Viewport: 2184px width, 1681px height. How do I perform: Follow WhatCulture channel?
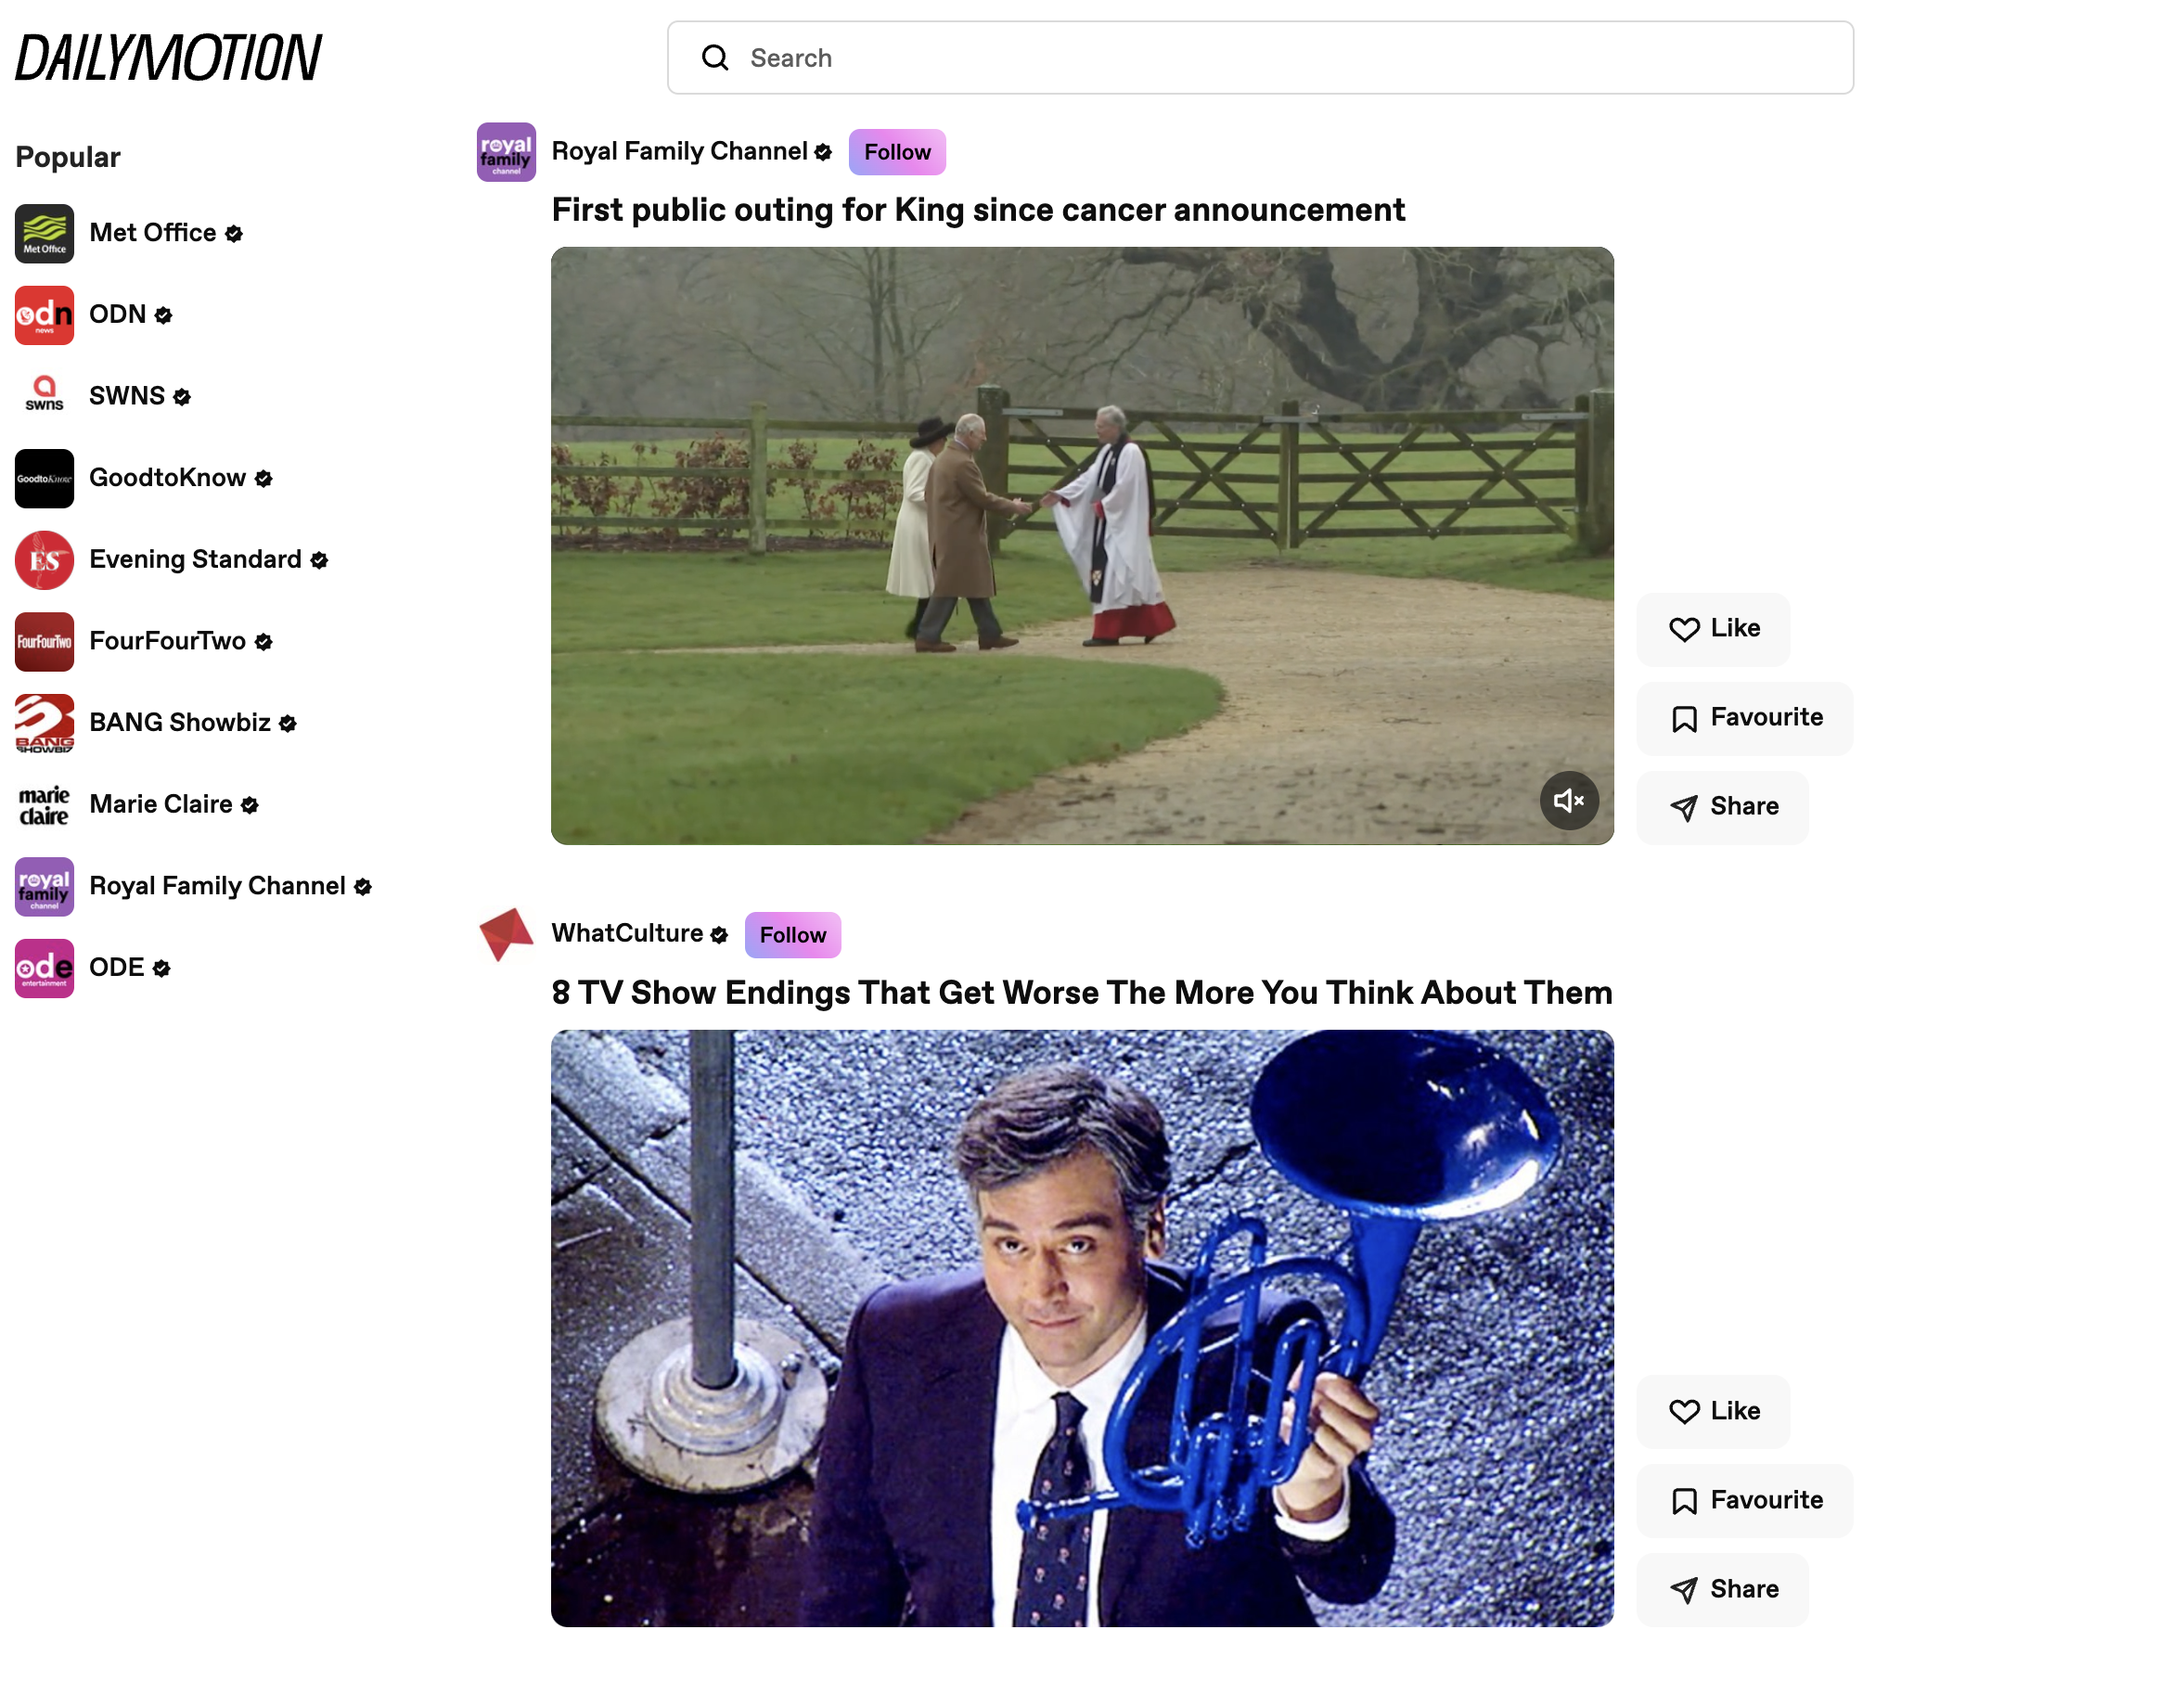click(791, 934)
